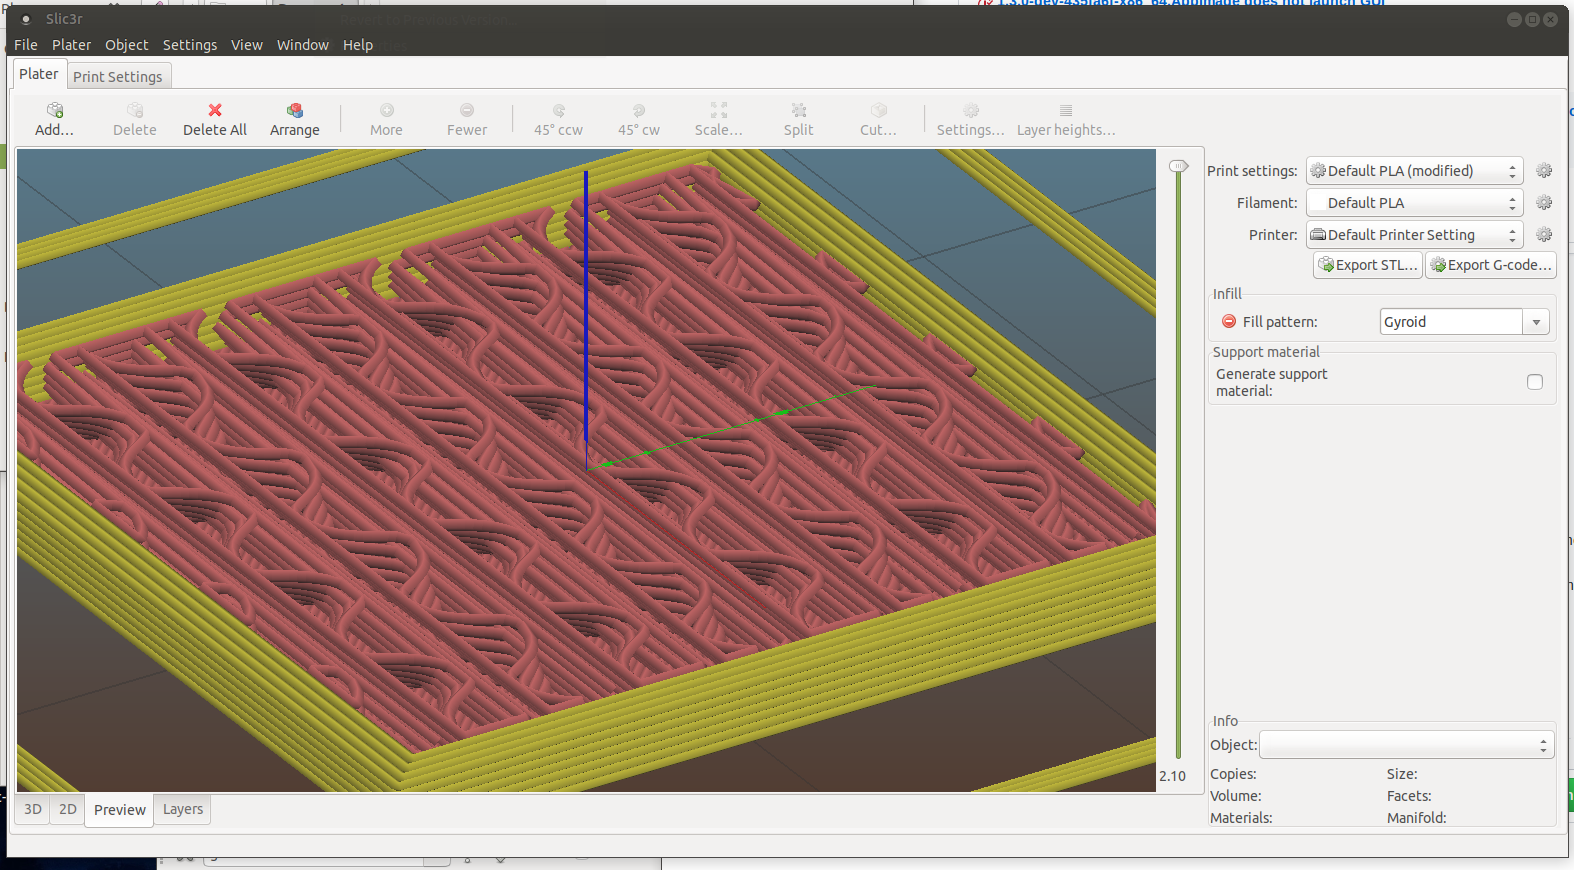Image resolution: width=1574 pixels, height=870 pixels.
Task: Click the Split toolbar icon
Action: coord(799,110)
